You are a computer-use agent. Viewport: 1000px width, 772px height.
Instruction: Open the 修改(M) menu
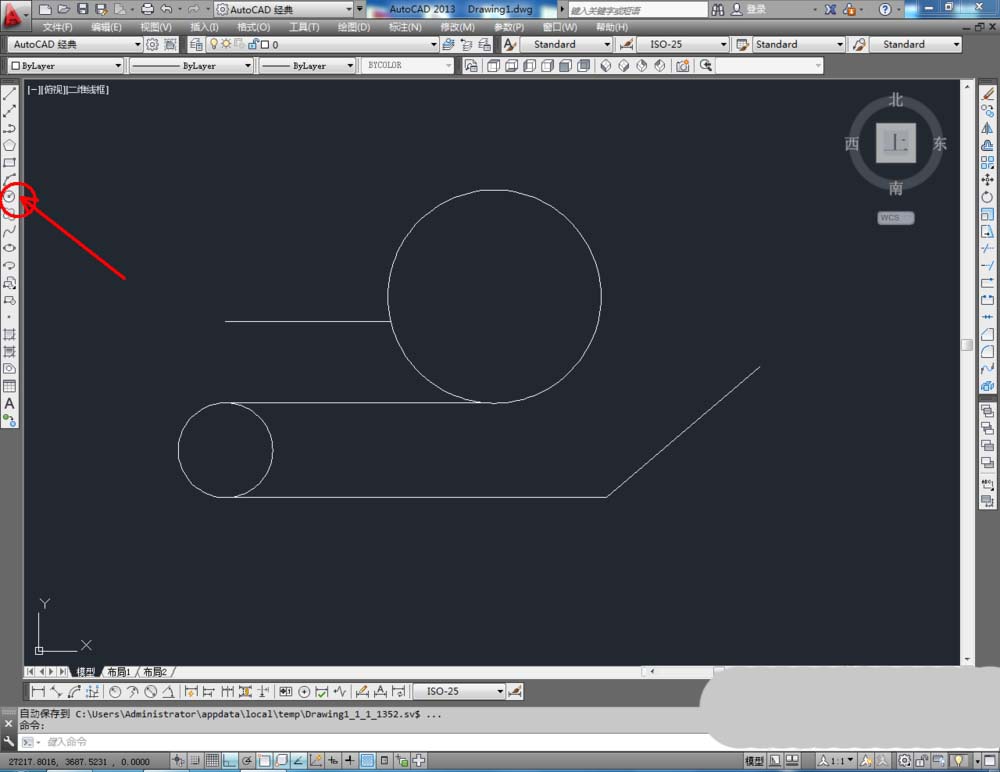click(457, 27)
